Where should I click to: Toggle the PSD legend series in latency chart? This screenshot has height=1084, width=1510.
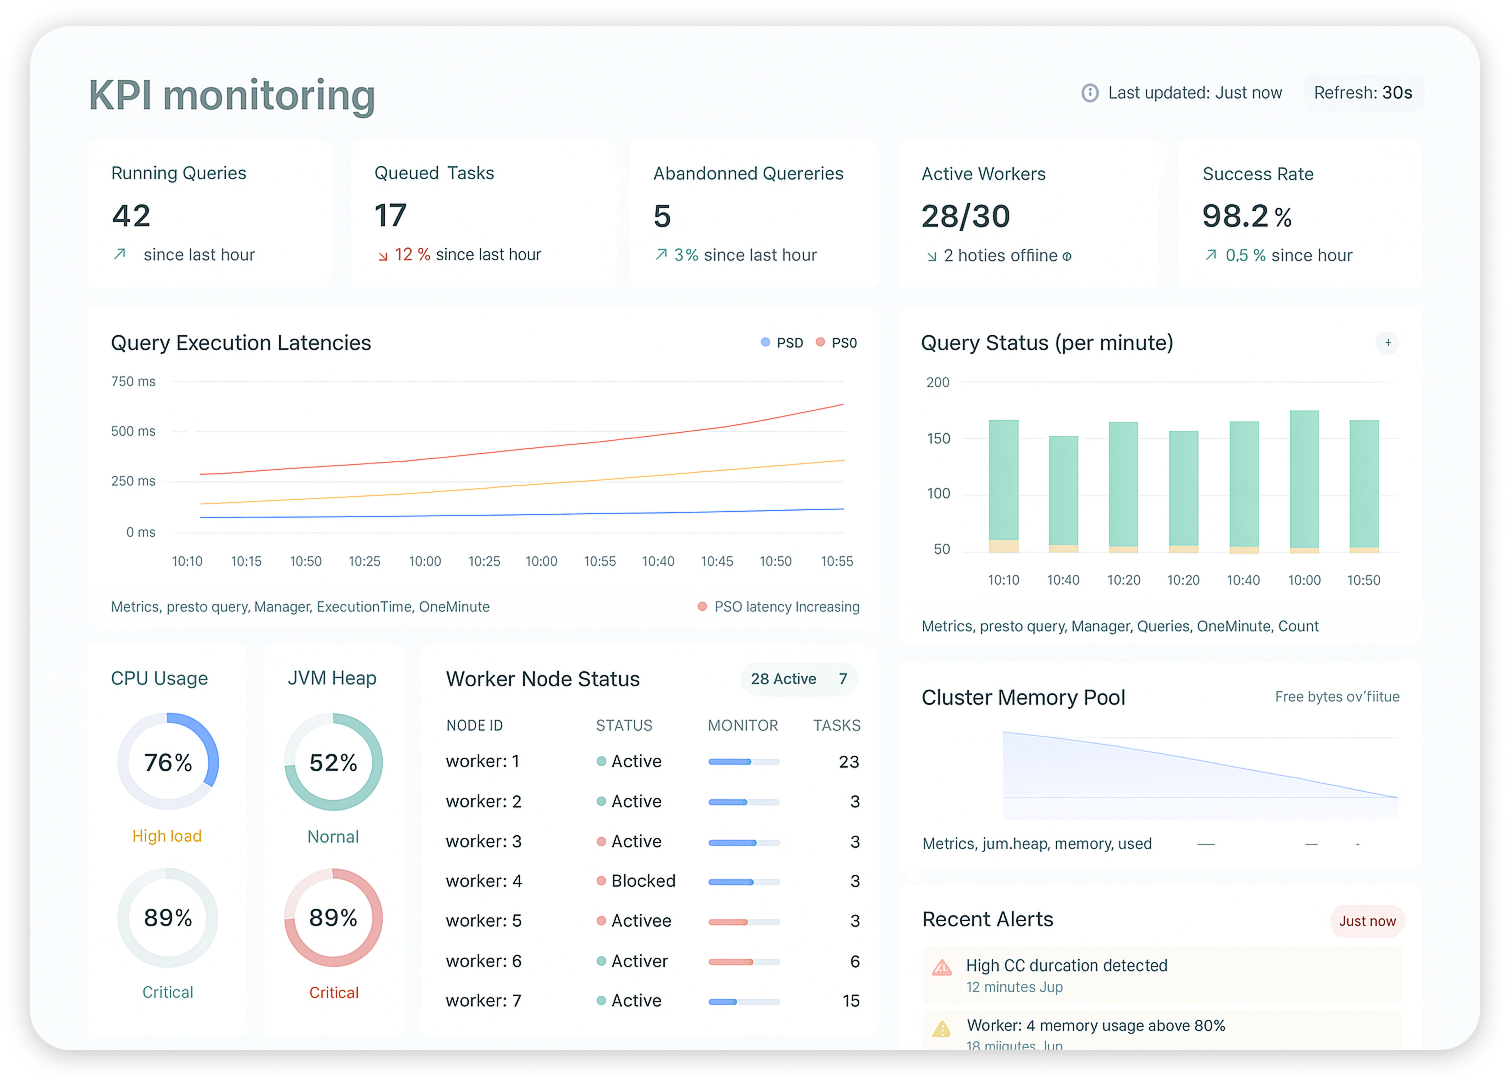click(782, 343)
